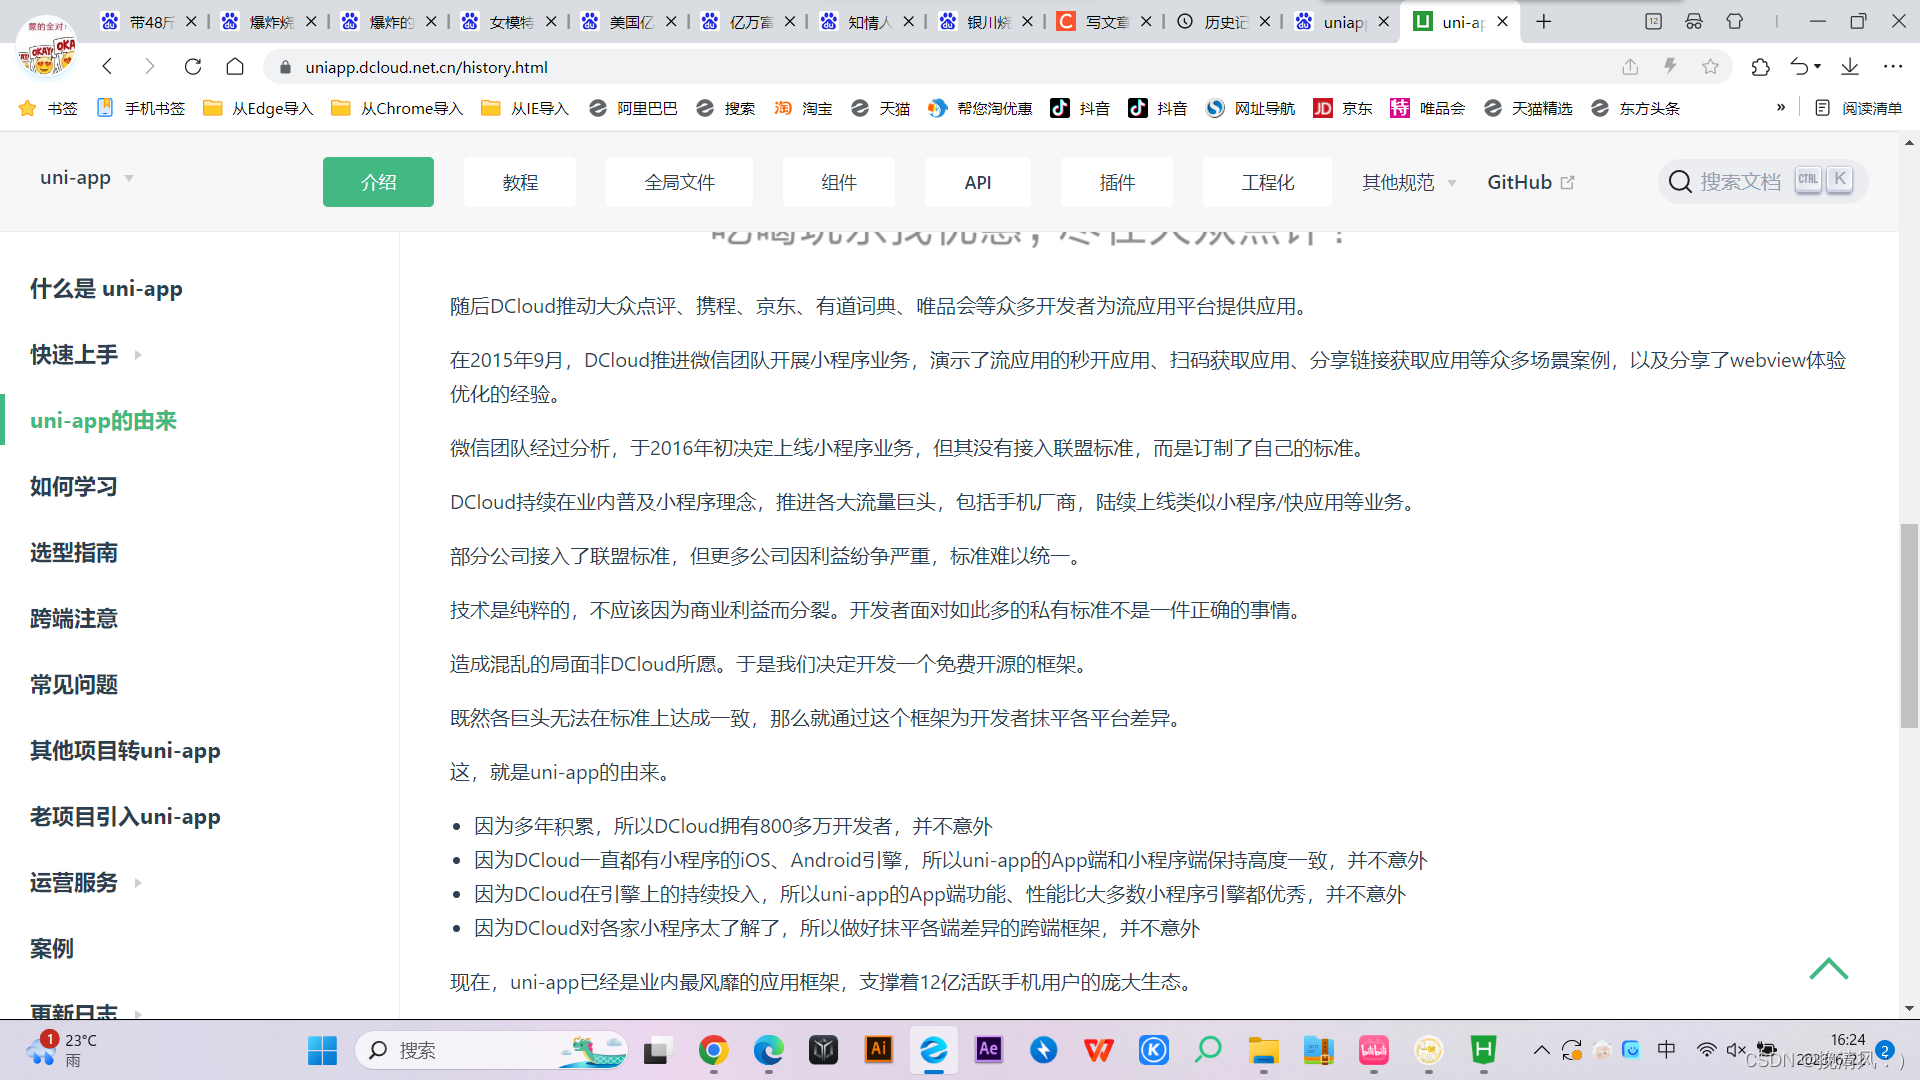
Task: Toggle the Chinese input method indicator
Action: [1666, 1049]
